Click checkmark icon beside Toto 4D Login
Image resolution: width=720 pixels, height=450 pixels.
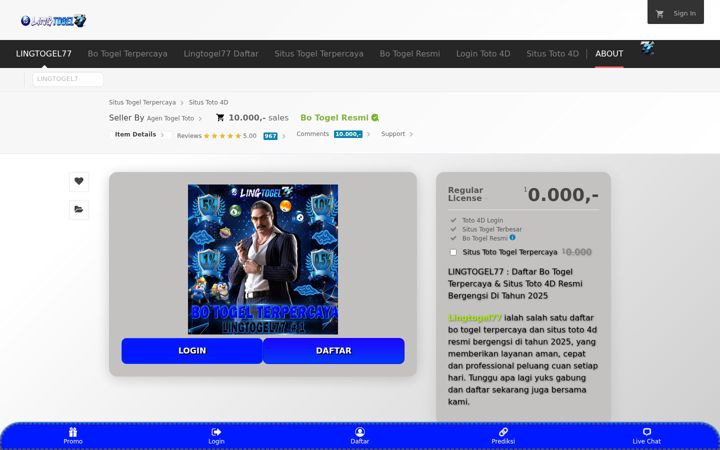point(453,220)
